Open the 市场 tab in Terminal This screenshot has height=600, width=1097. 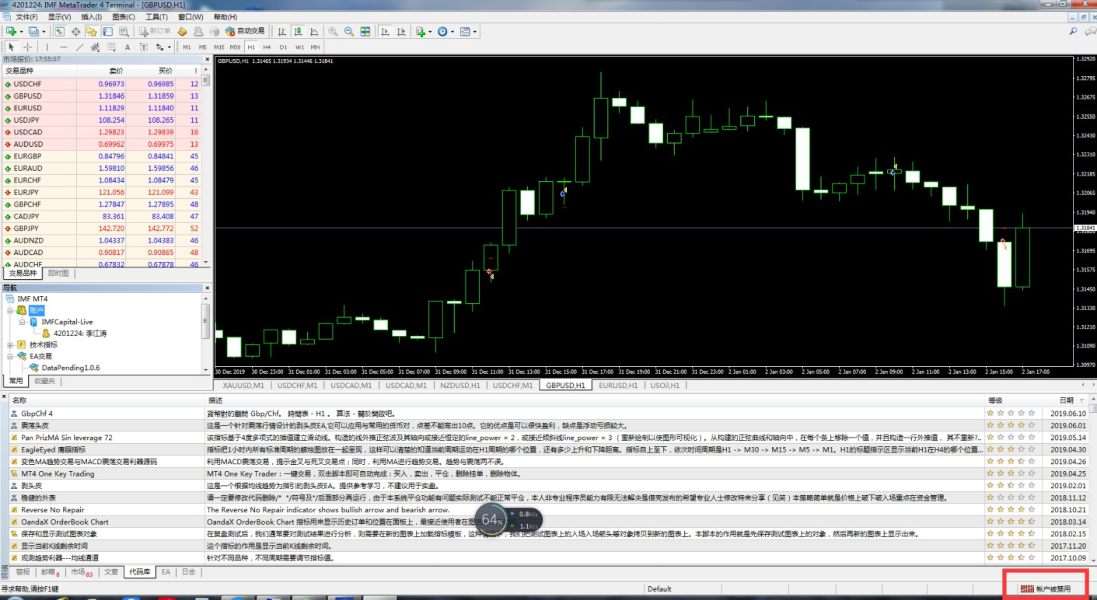pos(81,572)
